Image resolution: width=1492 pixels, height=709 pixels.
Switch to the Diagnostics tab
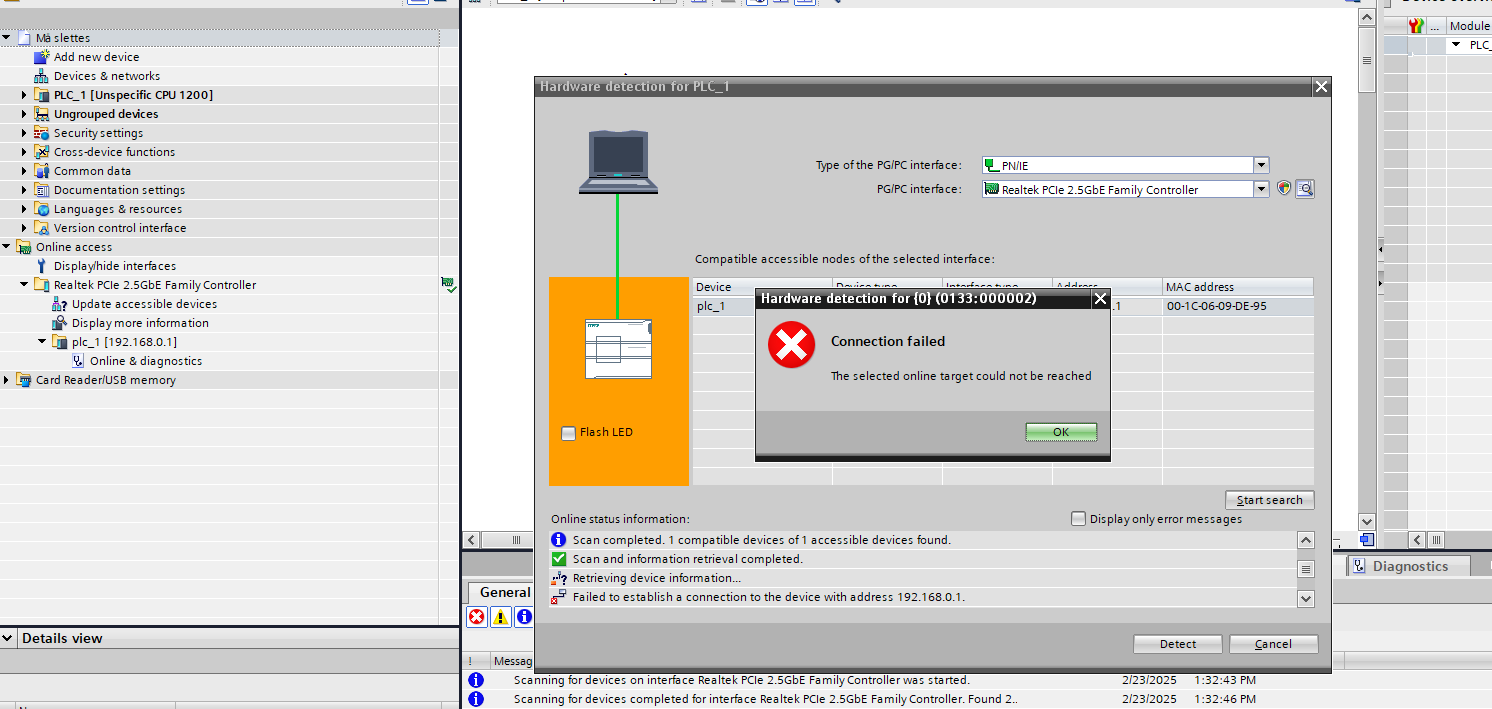point(1410,566)
